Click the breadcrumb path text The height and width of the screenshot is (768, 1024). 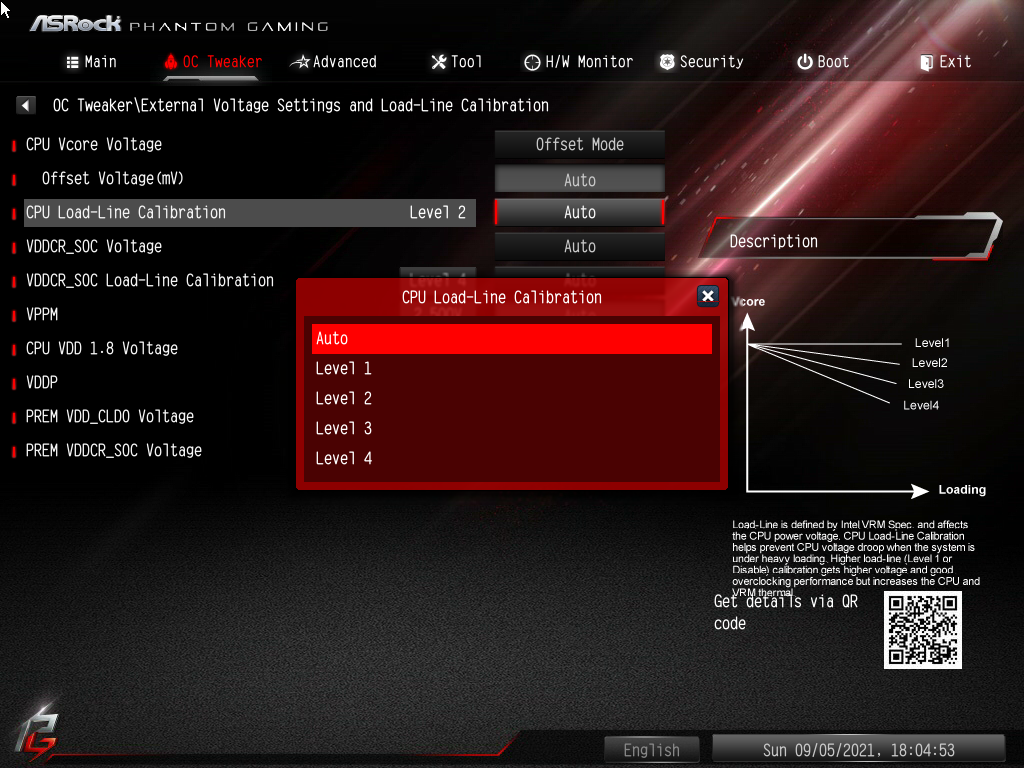[300, 105]
